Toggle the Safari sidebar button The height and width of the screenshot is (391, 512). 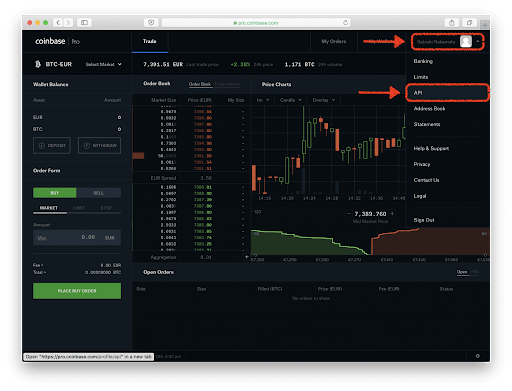(84, 23)
